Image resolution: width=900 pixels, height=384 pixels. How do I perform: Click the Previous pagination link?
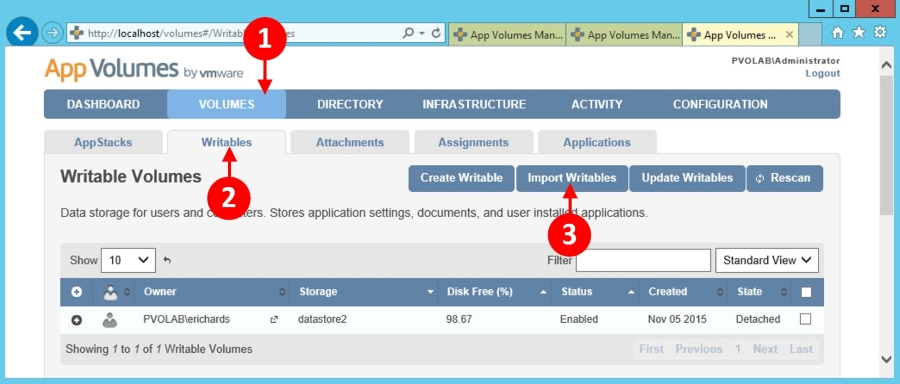(x=700, y=349)
